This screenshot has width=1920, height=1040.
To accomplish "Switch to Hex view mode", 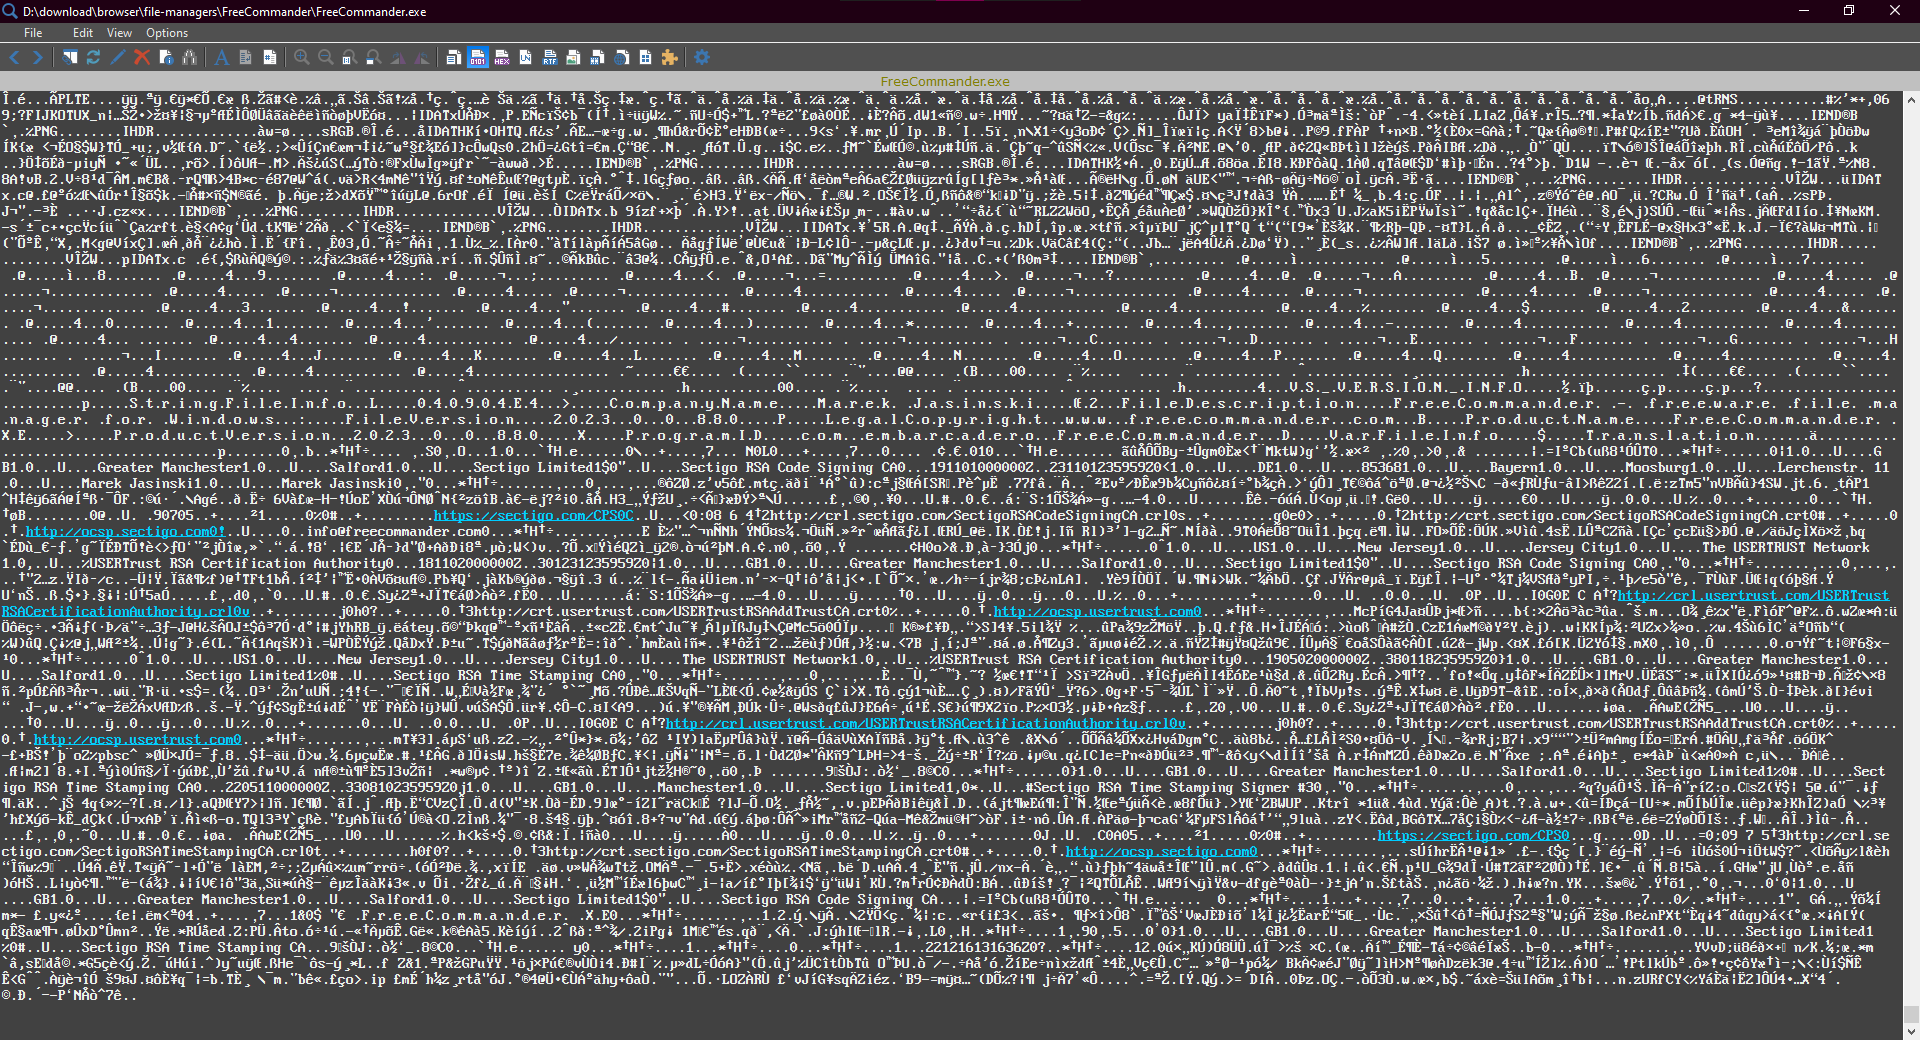I will coord(501,58).
